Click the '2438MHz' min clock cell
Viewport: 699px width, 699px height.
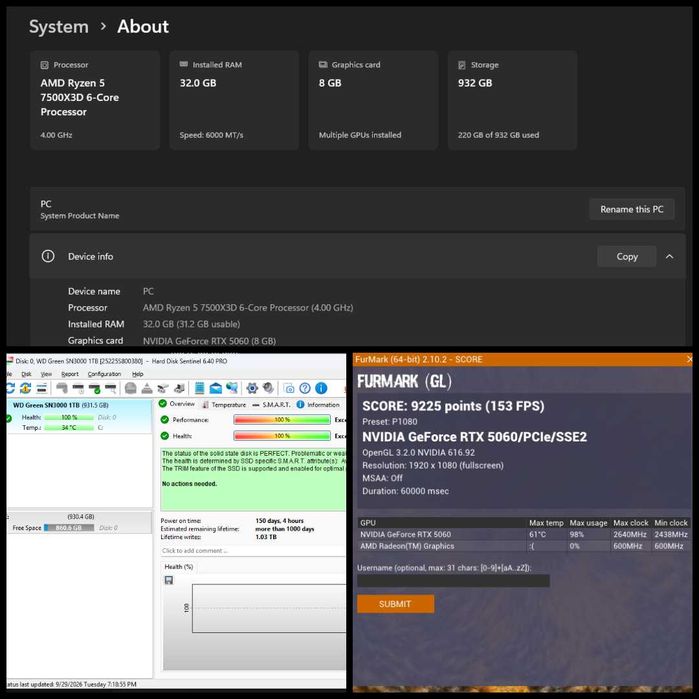pyautogui.click(x=671, y=534)
